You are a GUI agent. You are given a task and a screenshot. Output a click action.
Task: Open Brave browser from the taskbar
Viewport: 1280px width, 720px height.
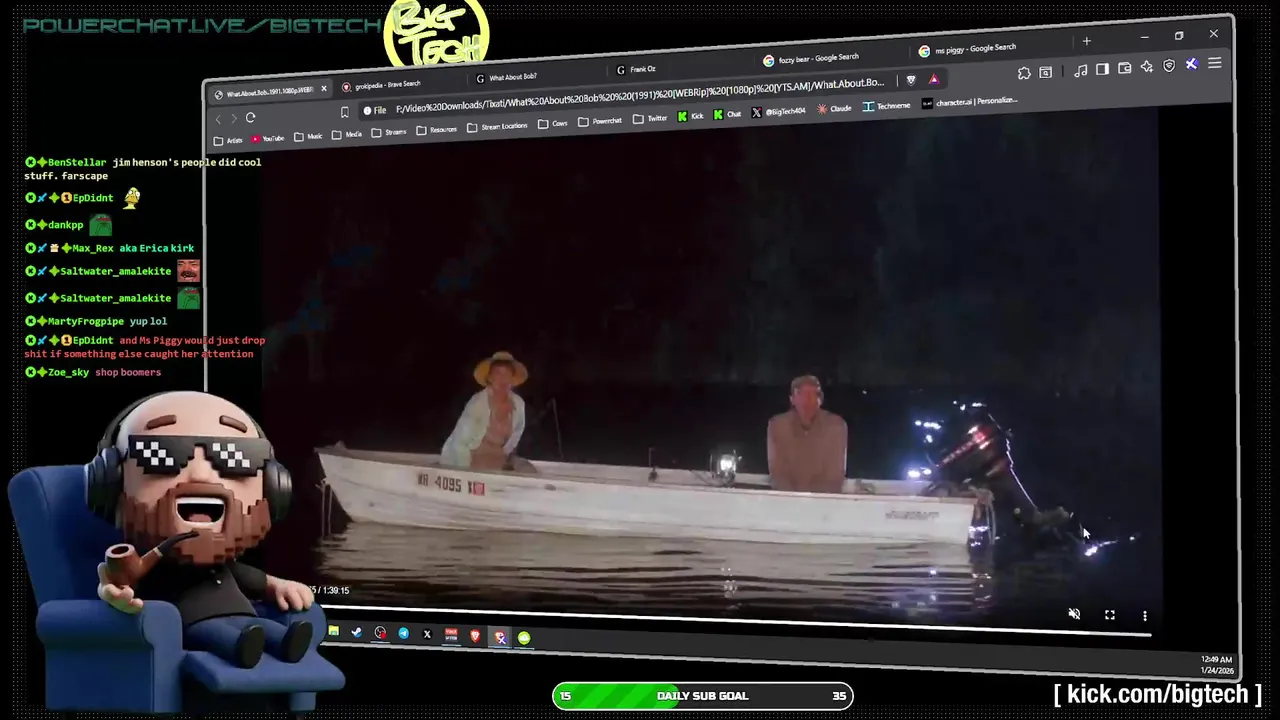click(x=475, y=636)
